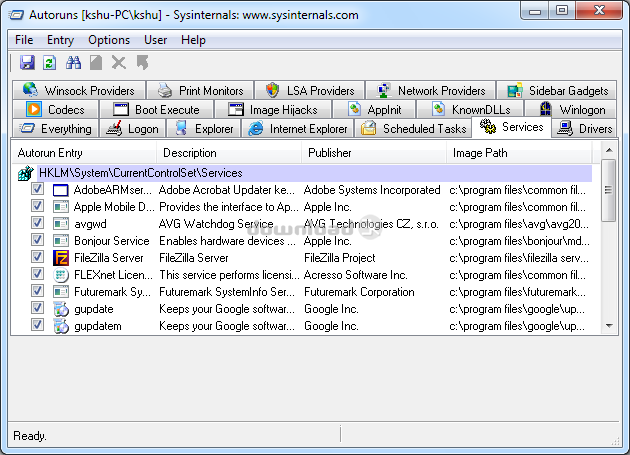630x455 pixels.
Task: Uncheck the gupdate checkbox
Action: (x=37, y=307)
